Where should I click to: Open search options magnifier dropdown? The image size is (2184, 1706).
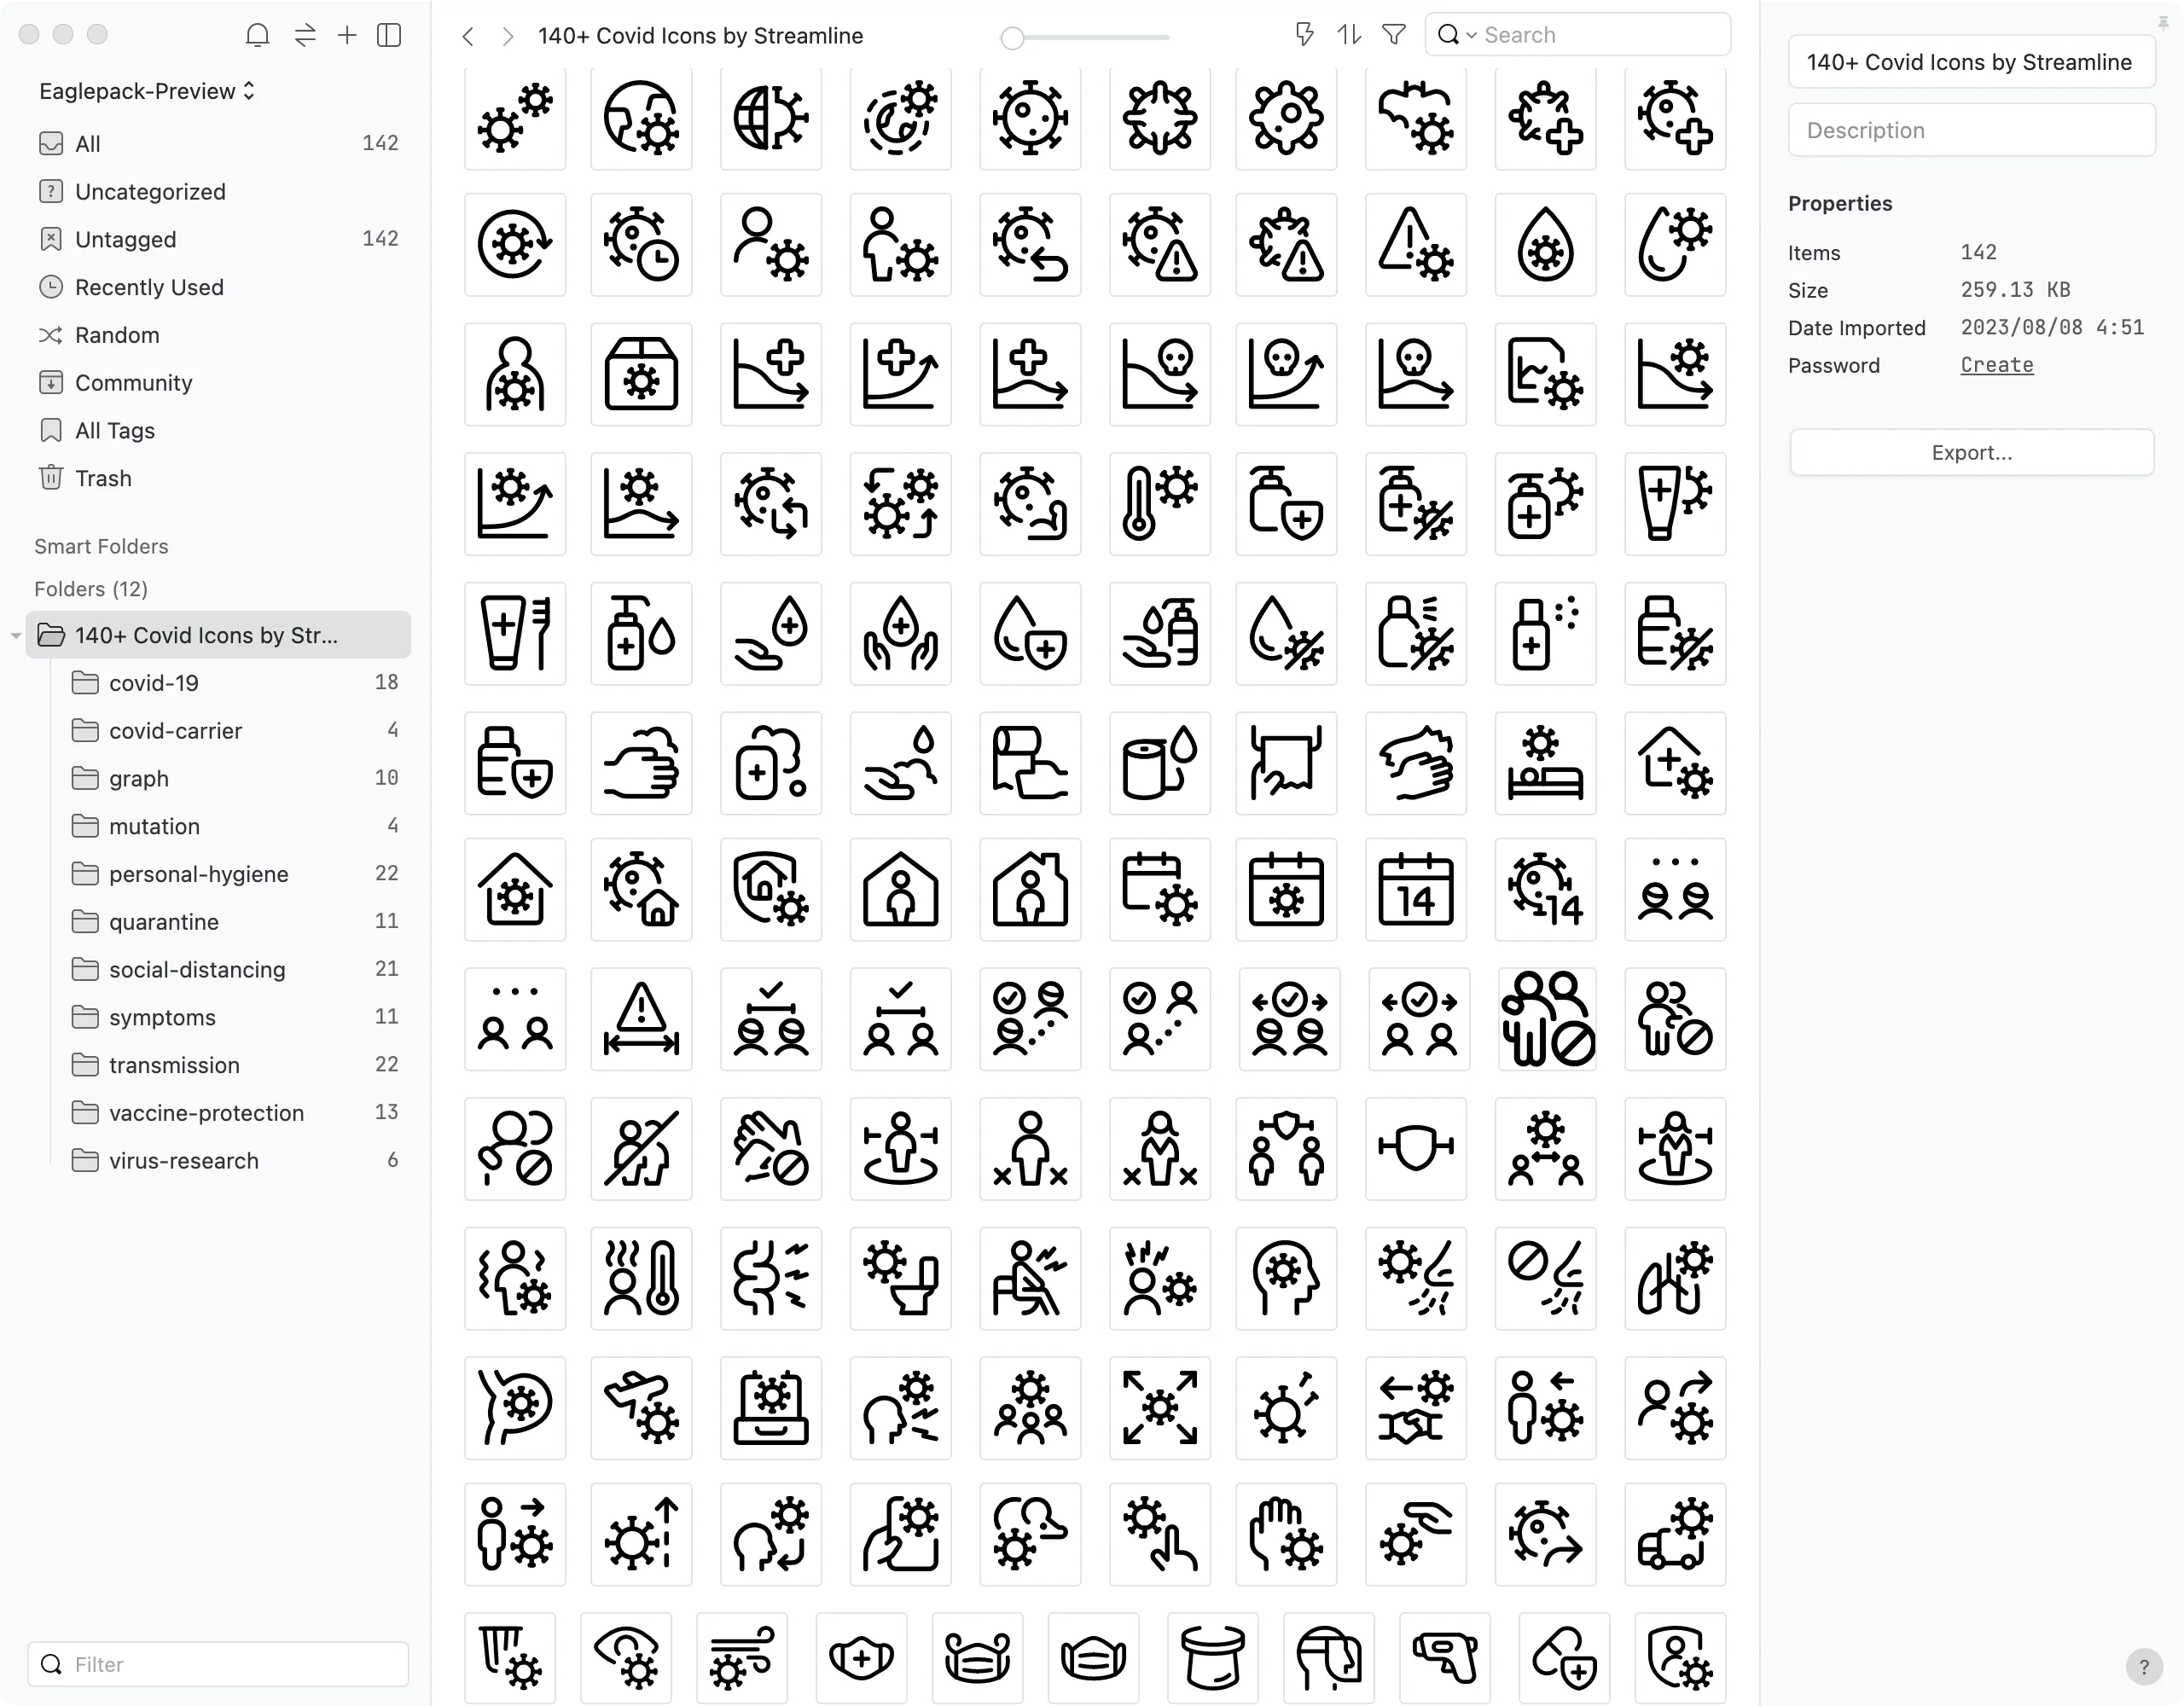[x=1456, y=35]
